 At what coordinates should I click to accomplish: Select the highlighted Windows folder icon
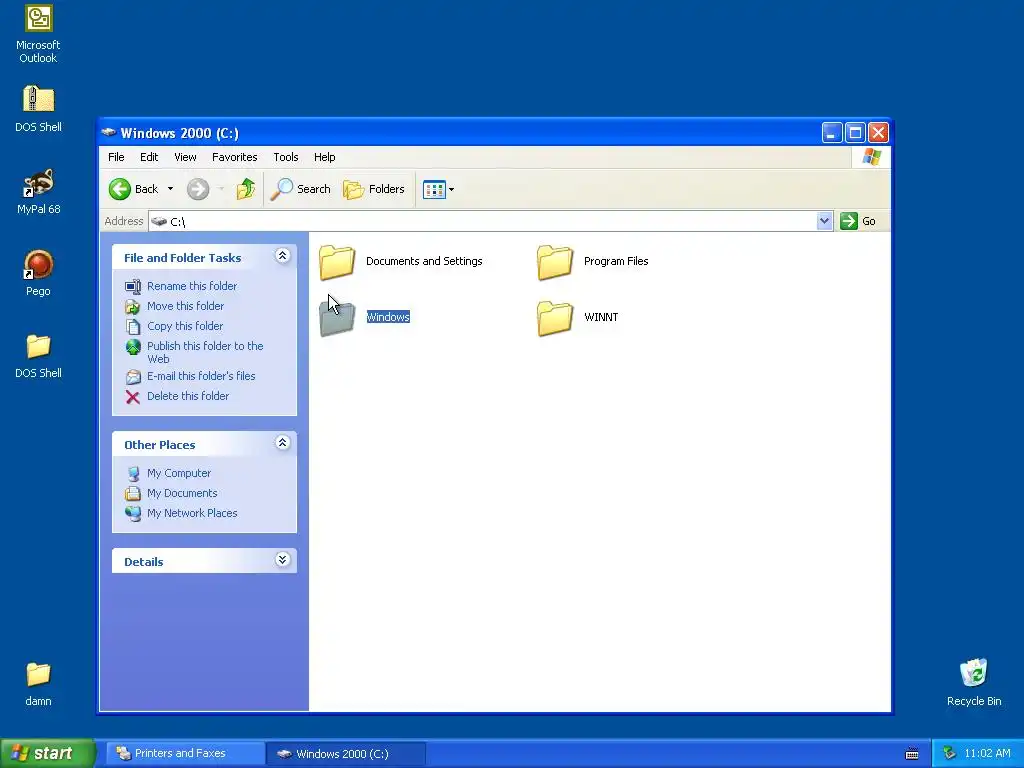click(x=337, y=318)
